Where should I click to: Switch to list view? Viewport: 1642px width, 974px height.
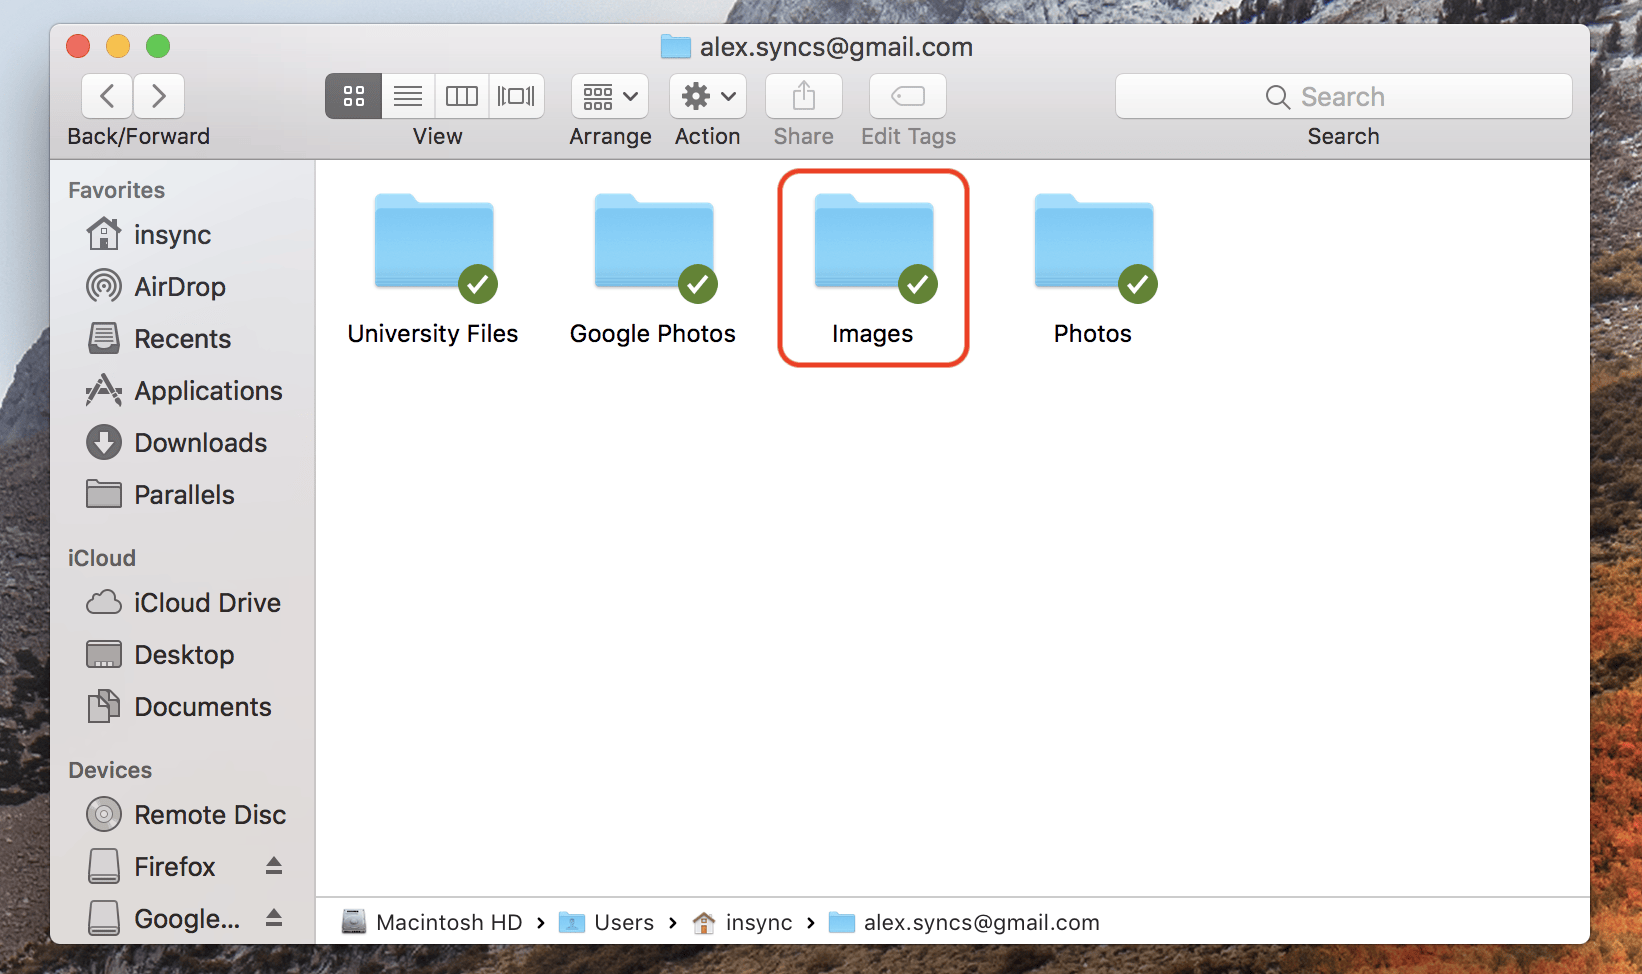tap(408, 96)
